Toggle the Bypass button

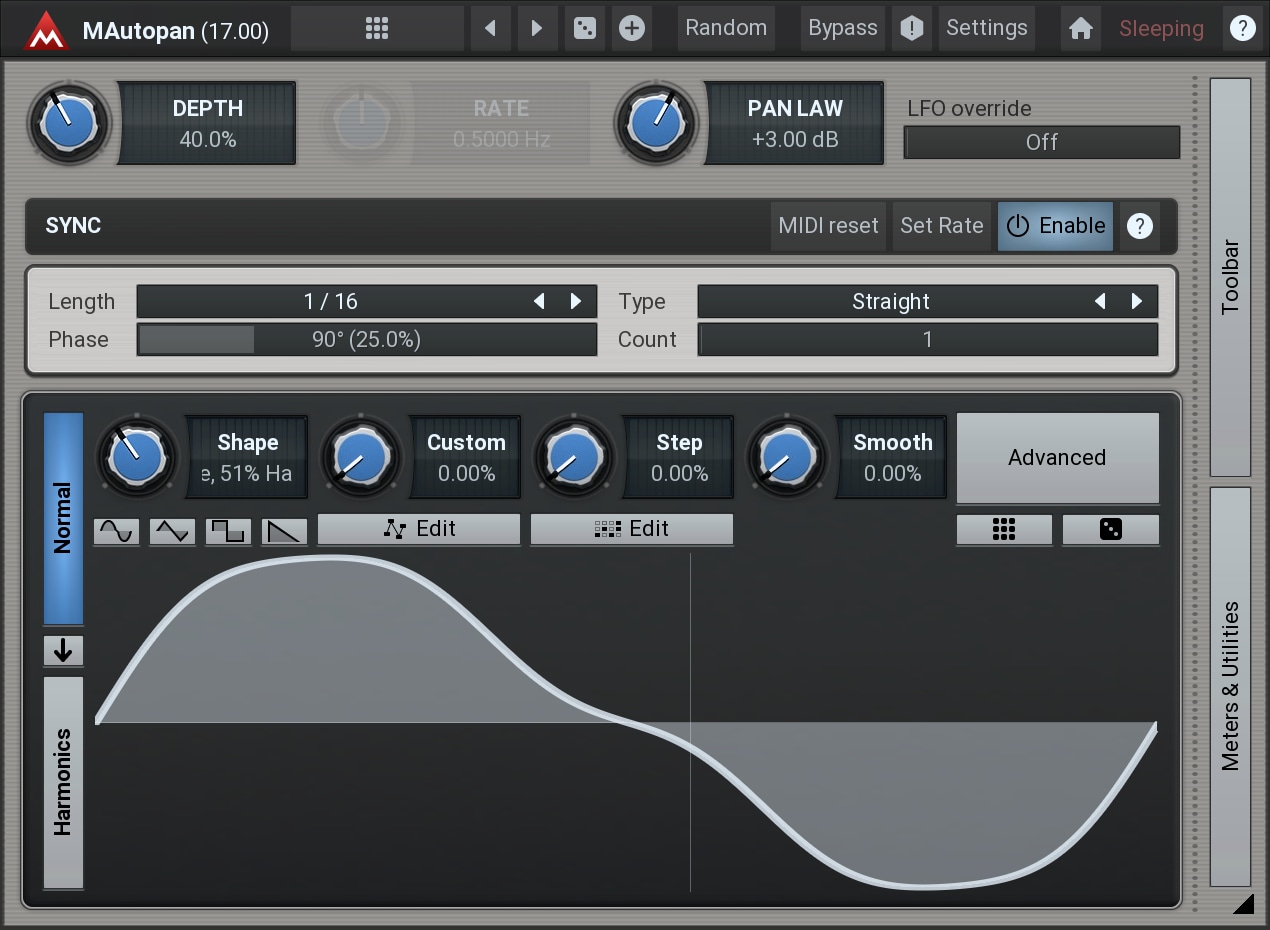(x=842, y=28)
